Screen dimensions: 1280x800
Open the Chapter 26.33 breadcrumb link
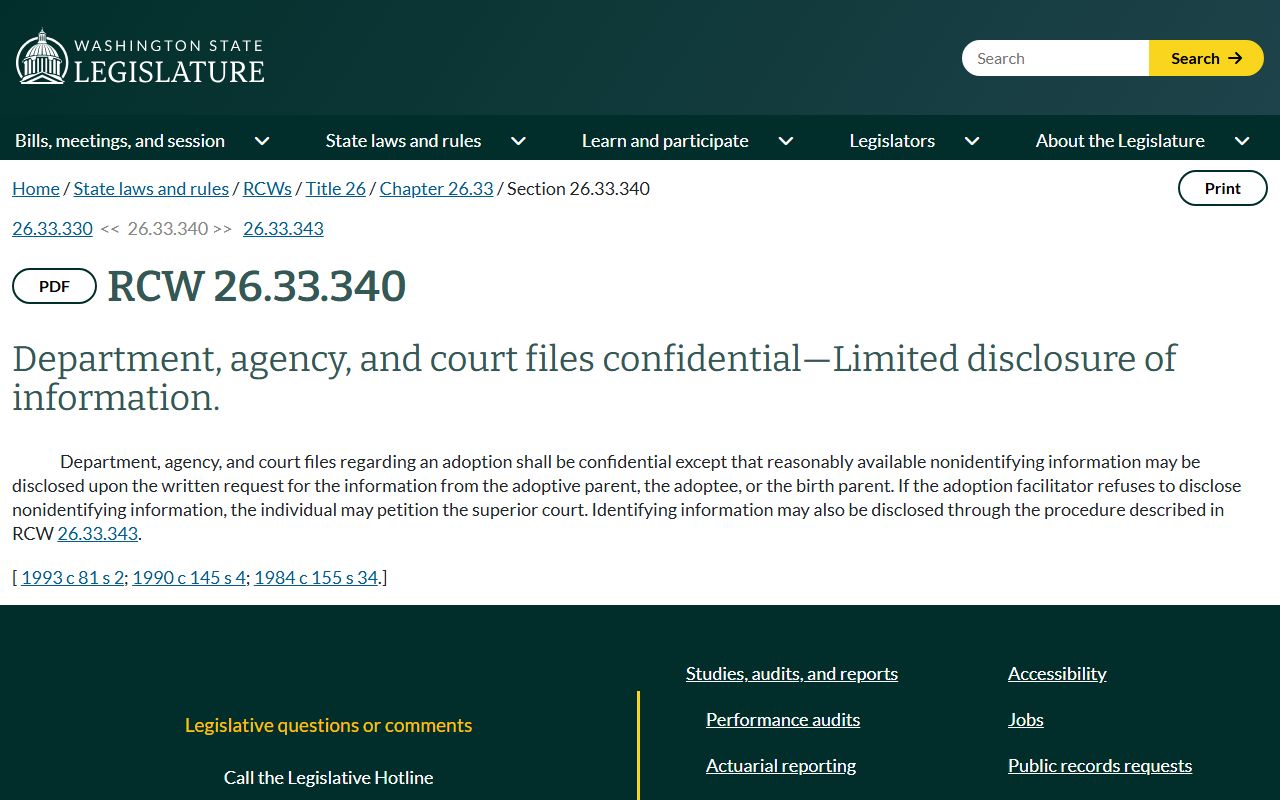tap(436, 188)
